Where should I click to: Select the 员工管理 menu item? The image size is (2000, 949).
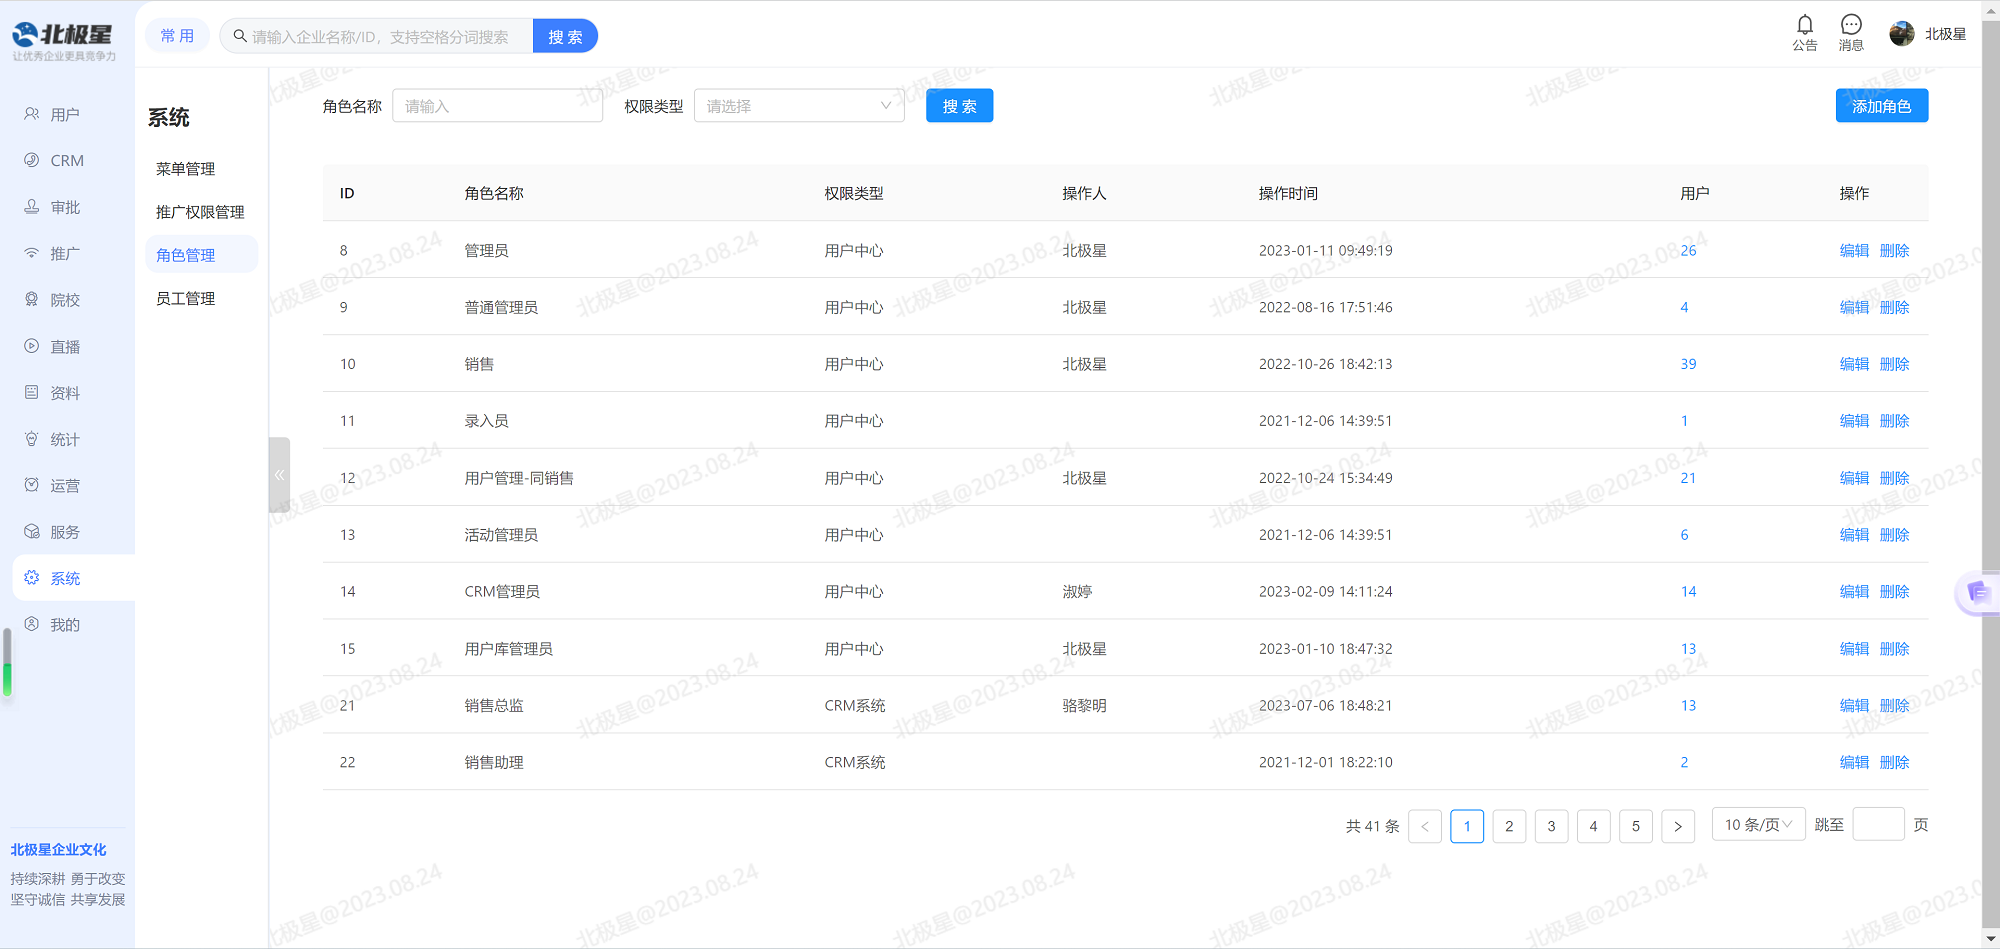click(x=186, y=298)
